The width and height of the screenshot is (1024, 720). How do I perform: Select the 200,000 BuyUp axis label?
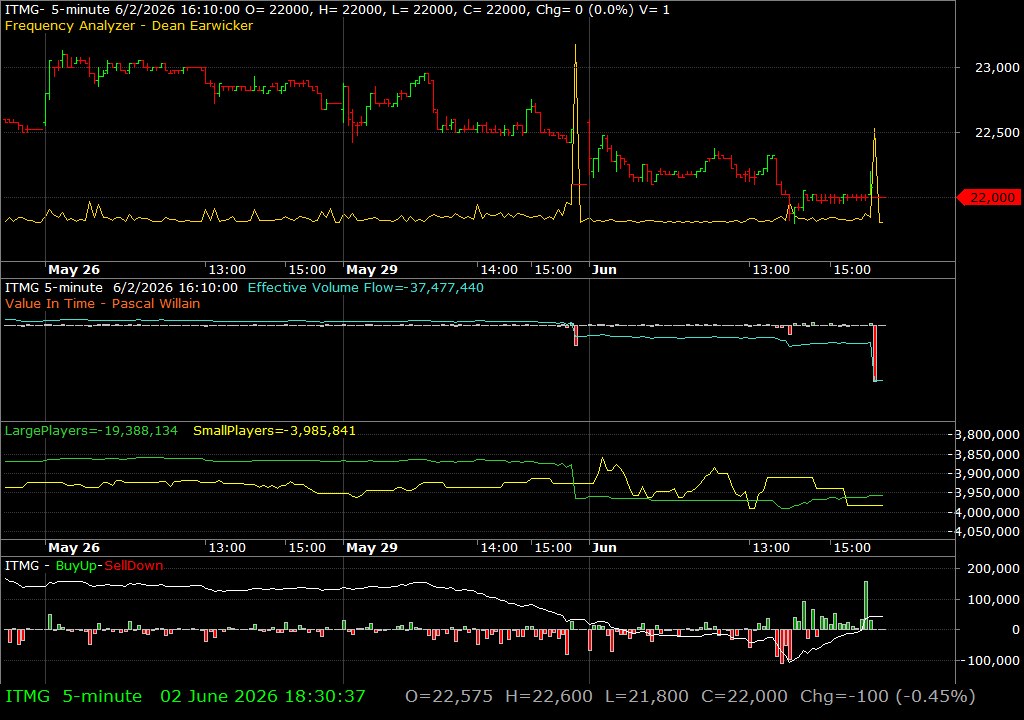point(993,568)
